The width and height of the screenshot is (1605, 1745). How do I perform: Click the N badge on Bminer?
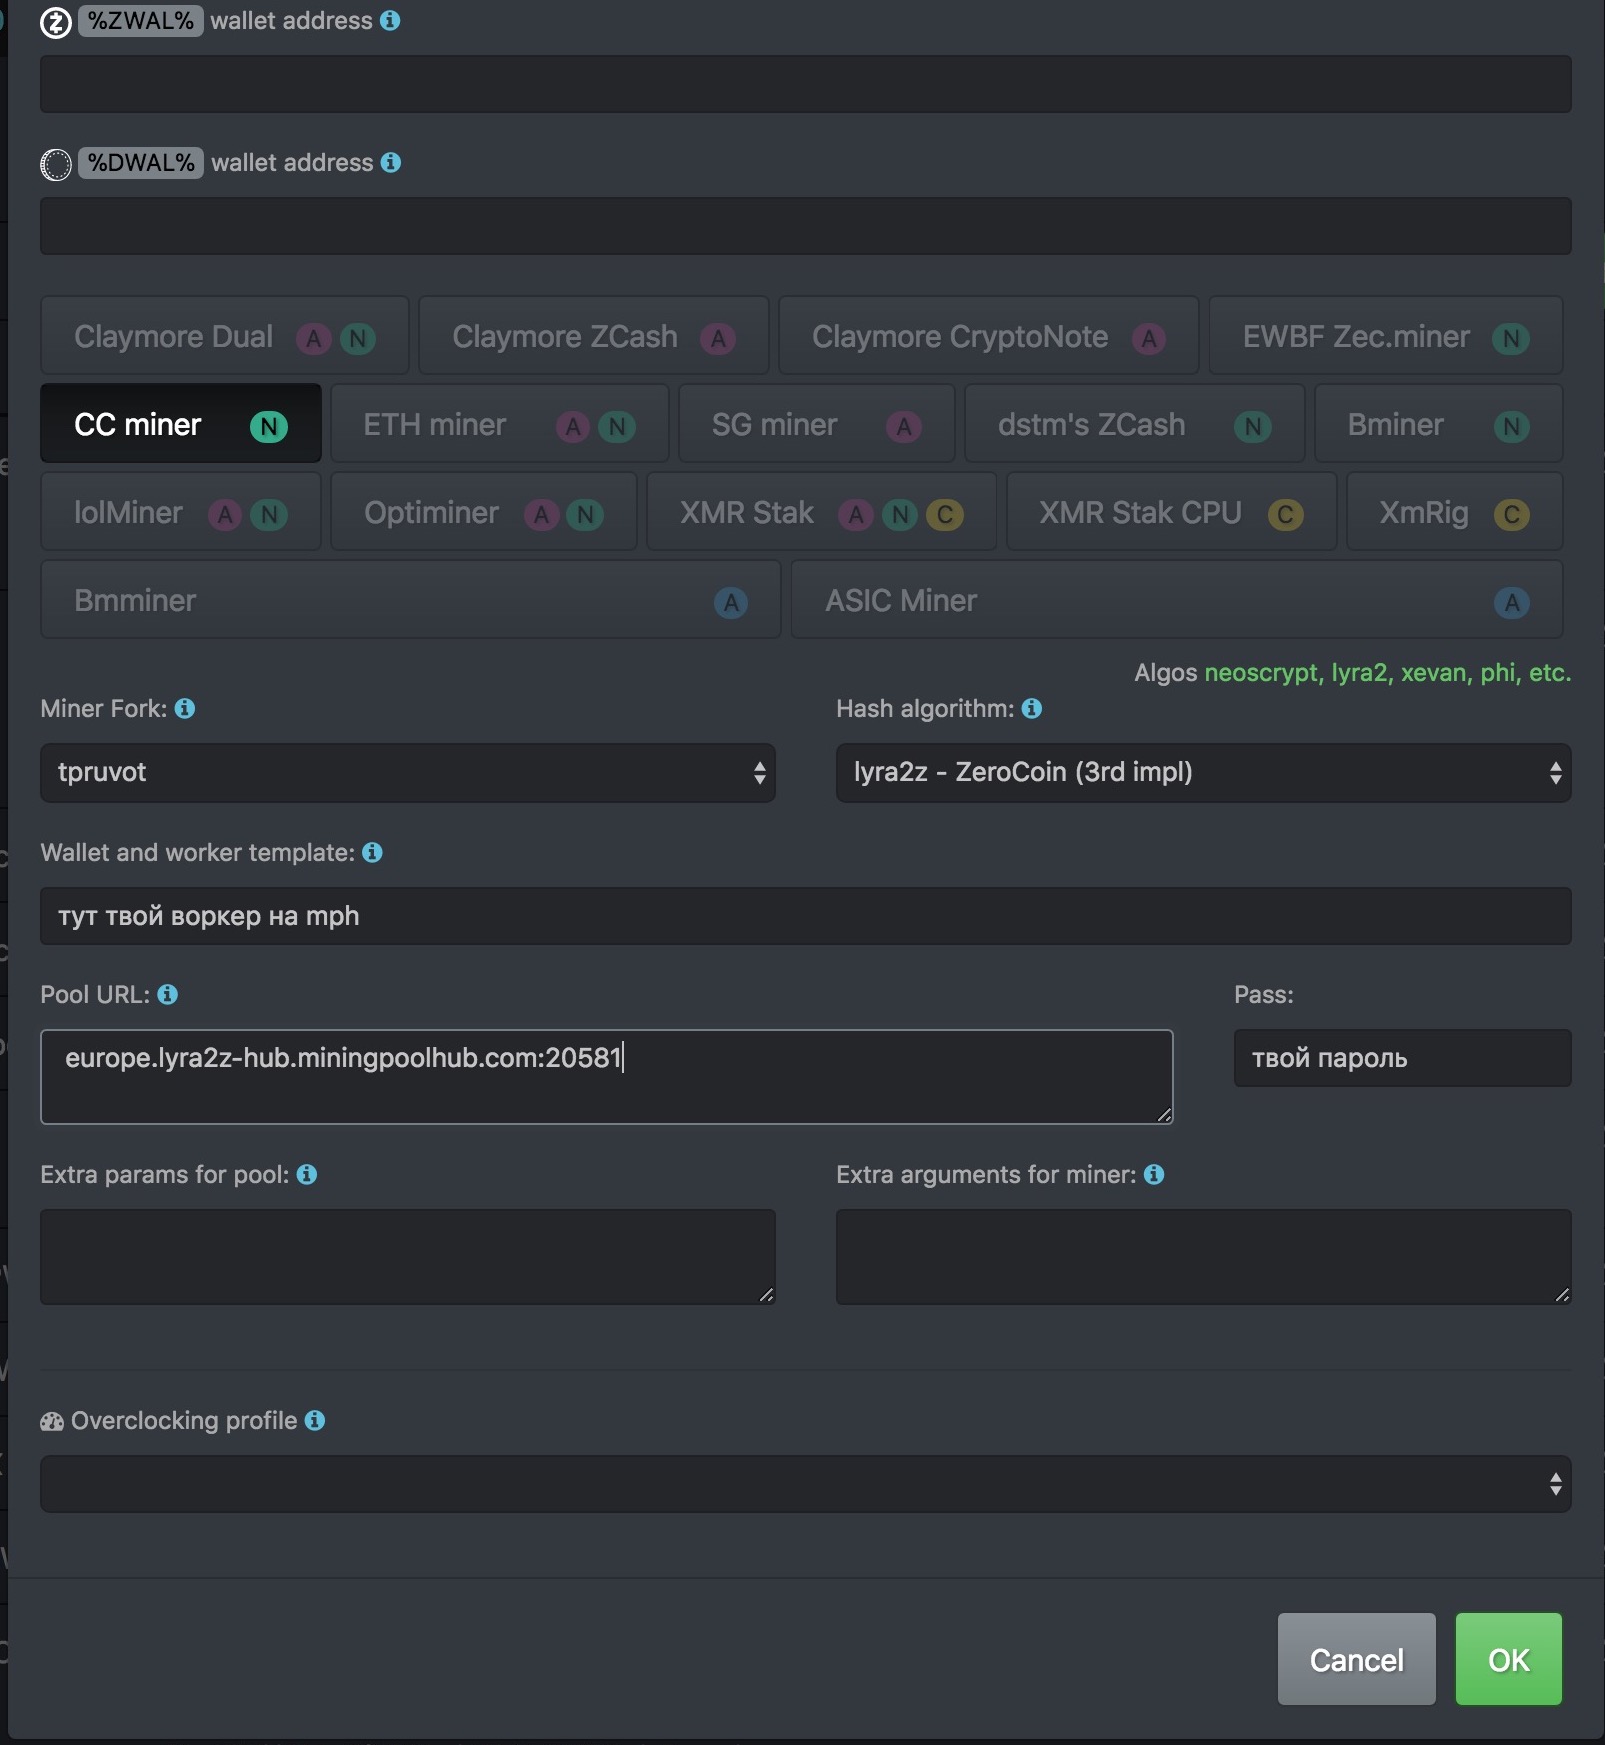[x=1512, y=427]
